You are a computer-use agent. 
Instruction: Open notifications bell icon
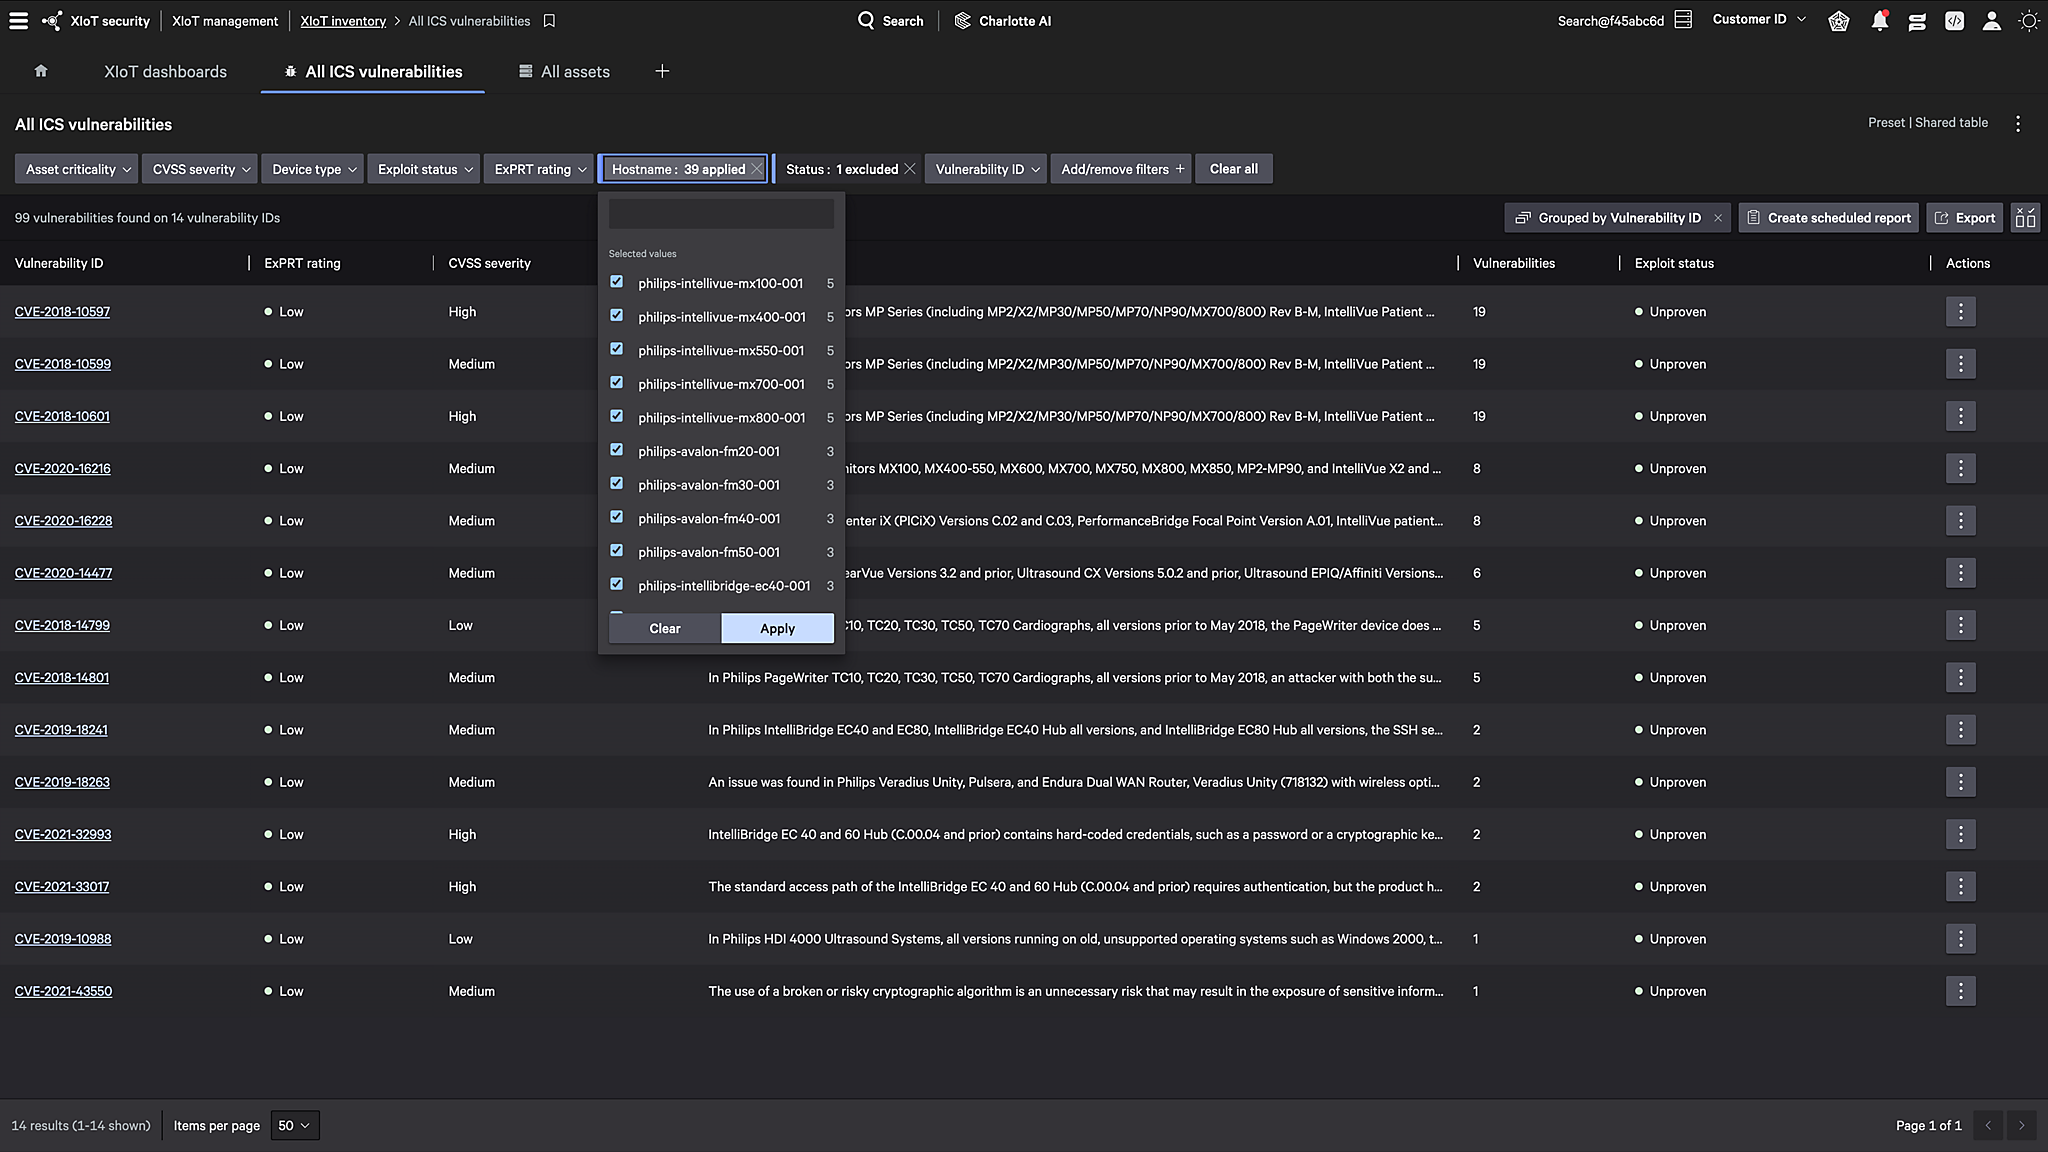click(x=1879, y=21)
